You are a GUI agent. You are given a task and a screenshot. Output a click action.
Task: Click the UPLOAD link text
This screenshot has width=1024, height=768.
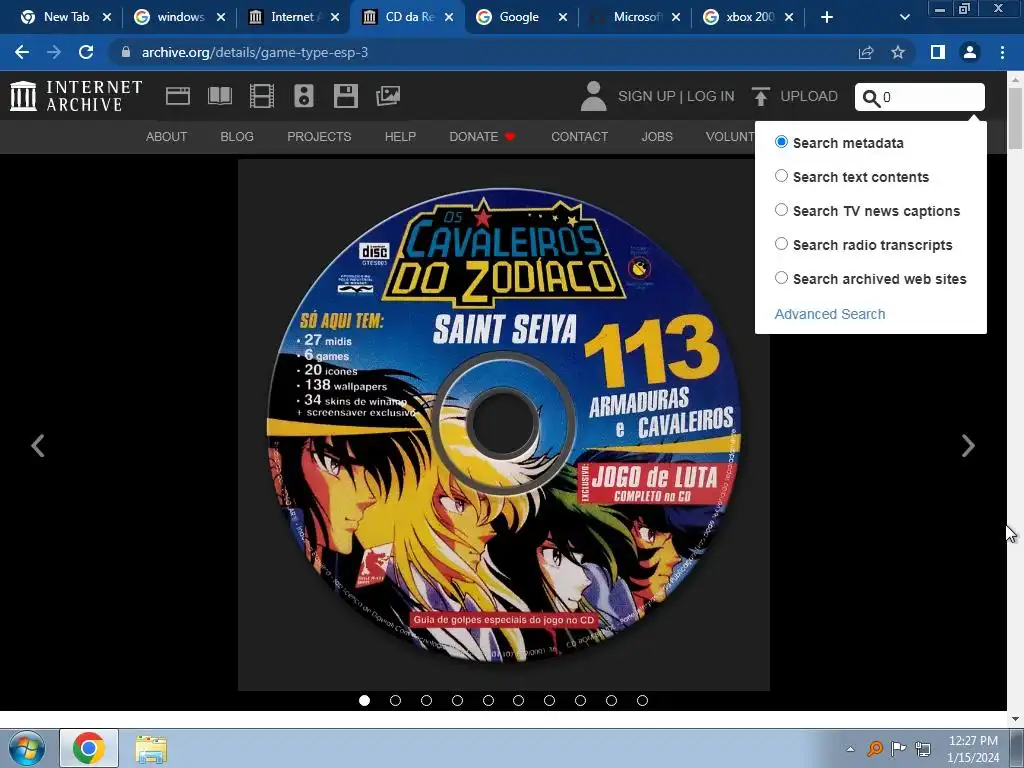pyautogui.click(x=809, y=96)
